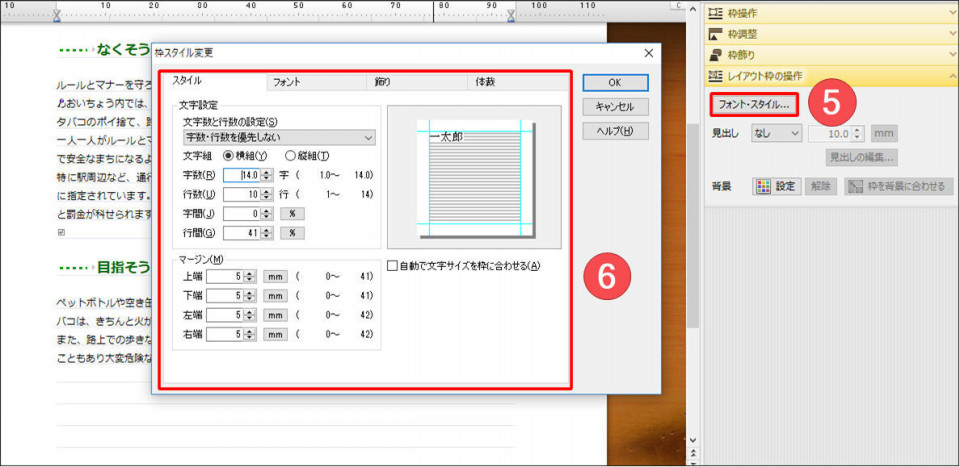
Task: Click the ヘルプ(H) button
Action: click(x=615, y=130)
